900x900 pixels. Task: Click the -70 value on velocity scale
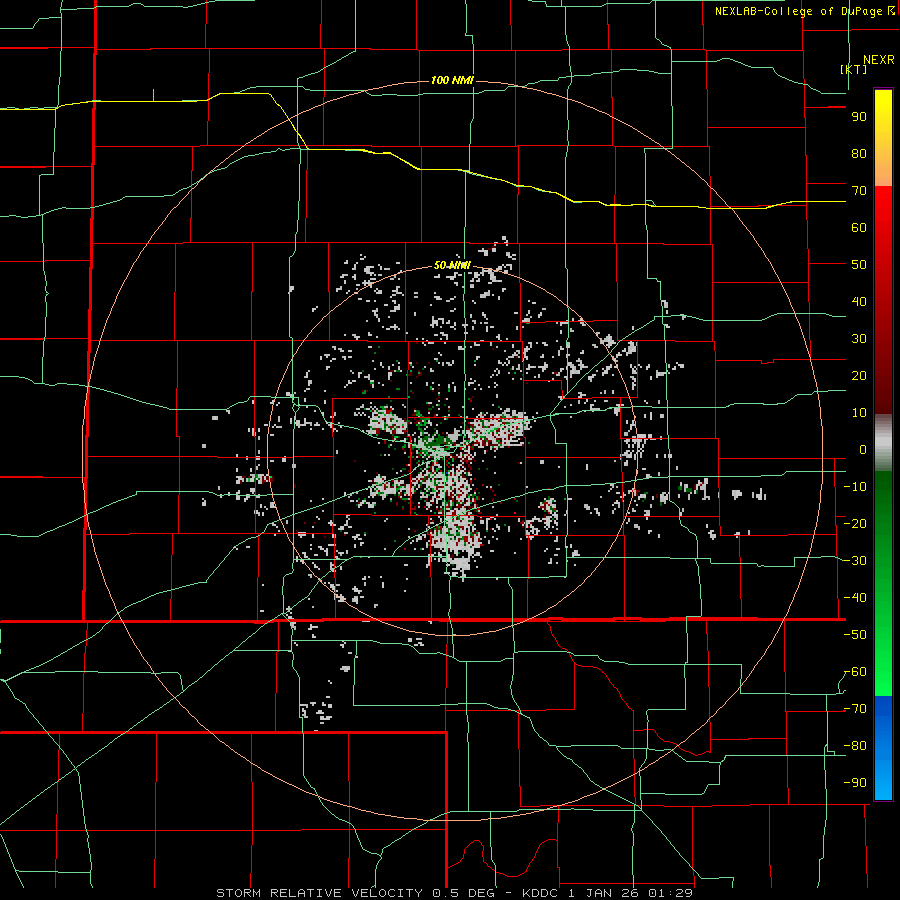point(855,709)
